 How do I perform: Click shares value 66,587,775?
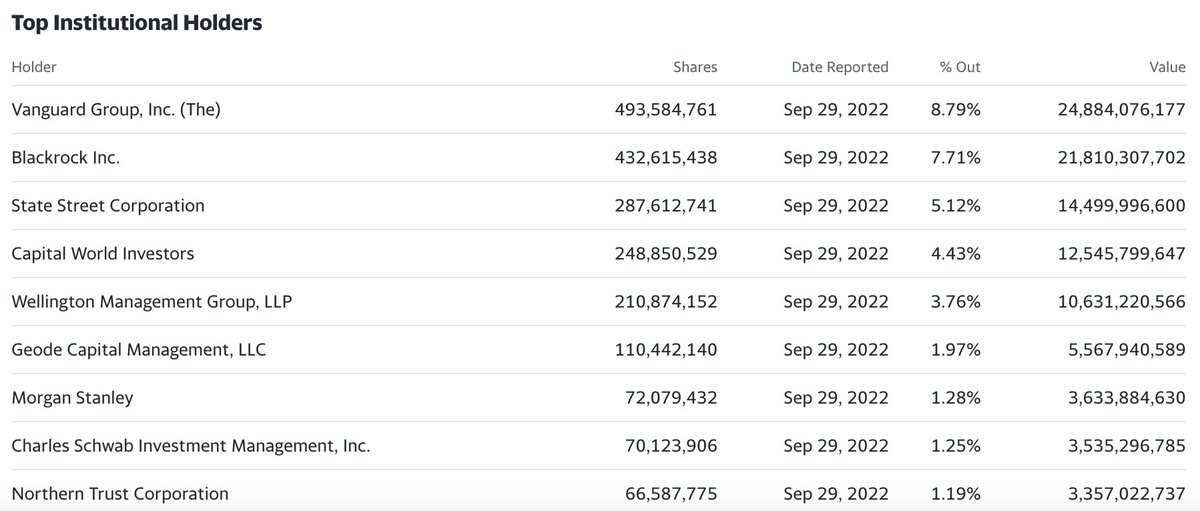671,494
